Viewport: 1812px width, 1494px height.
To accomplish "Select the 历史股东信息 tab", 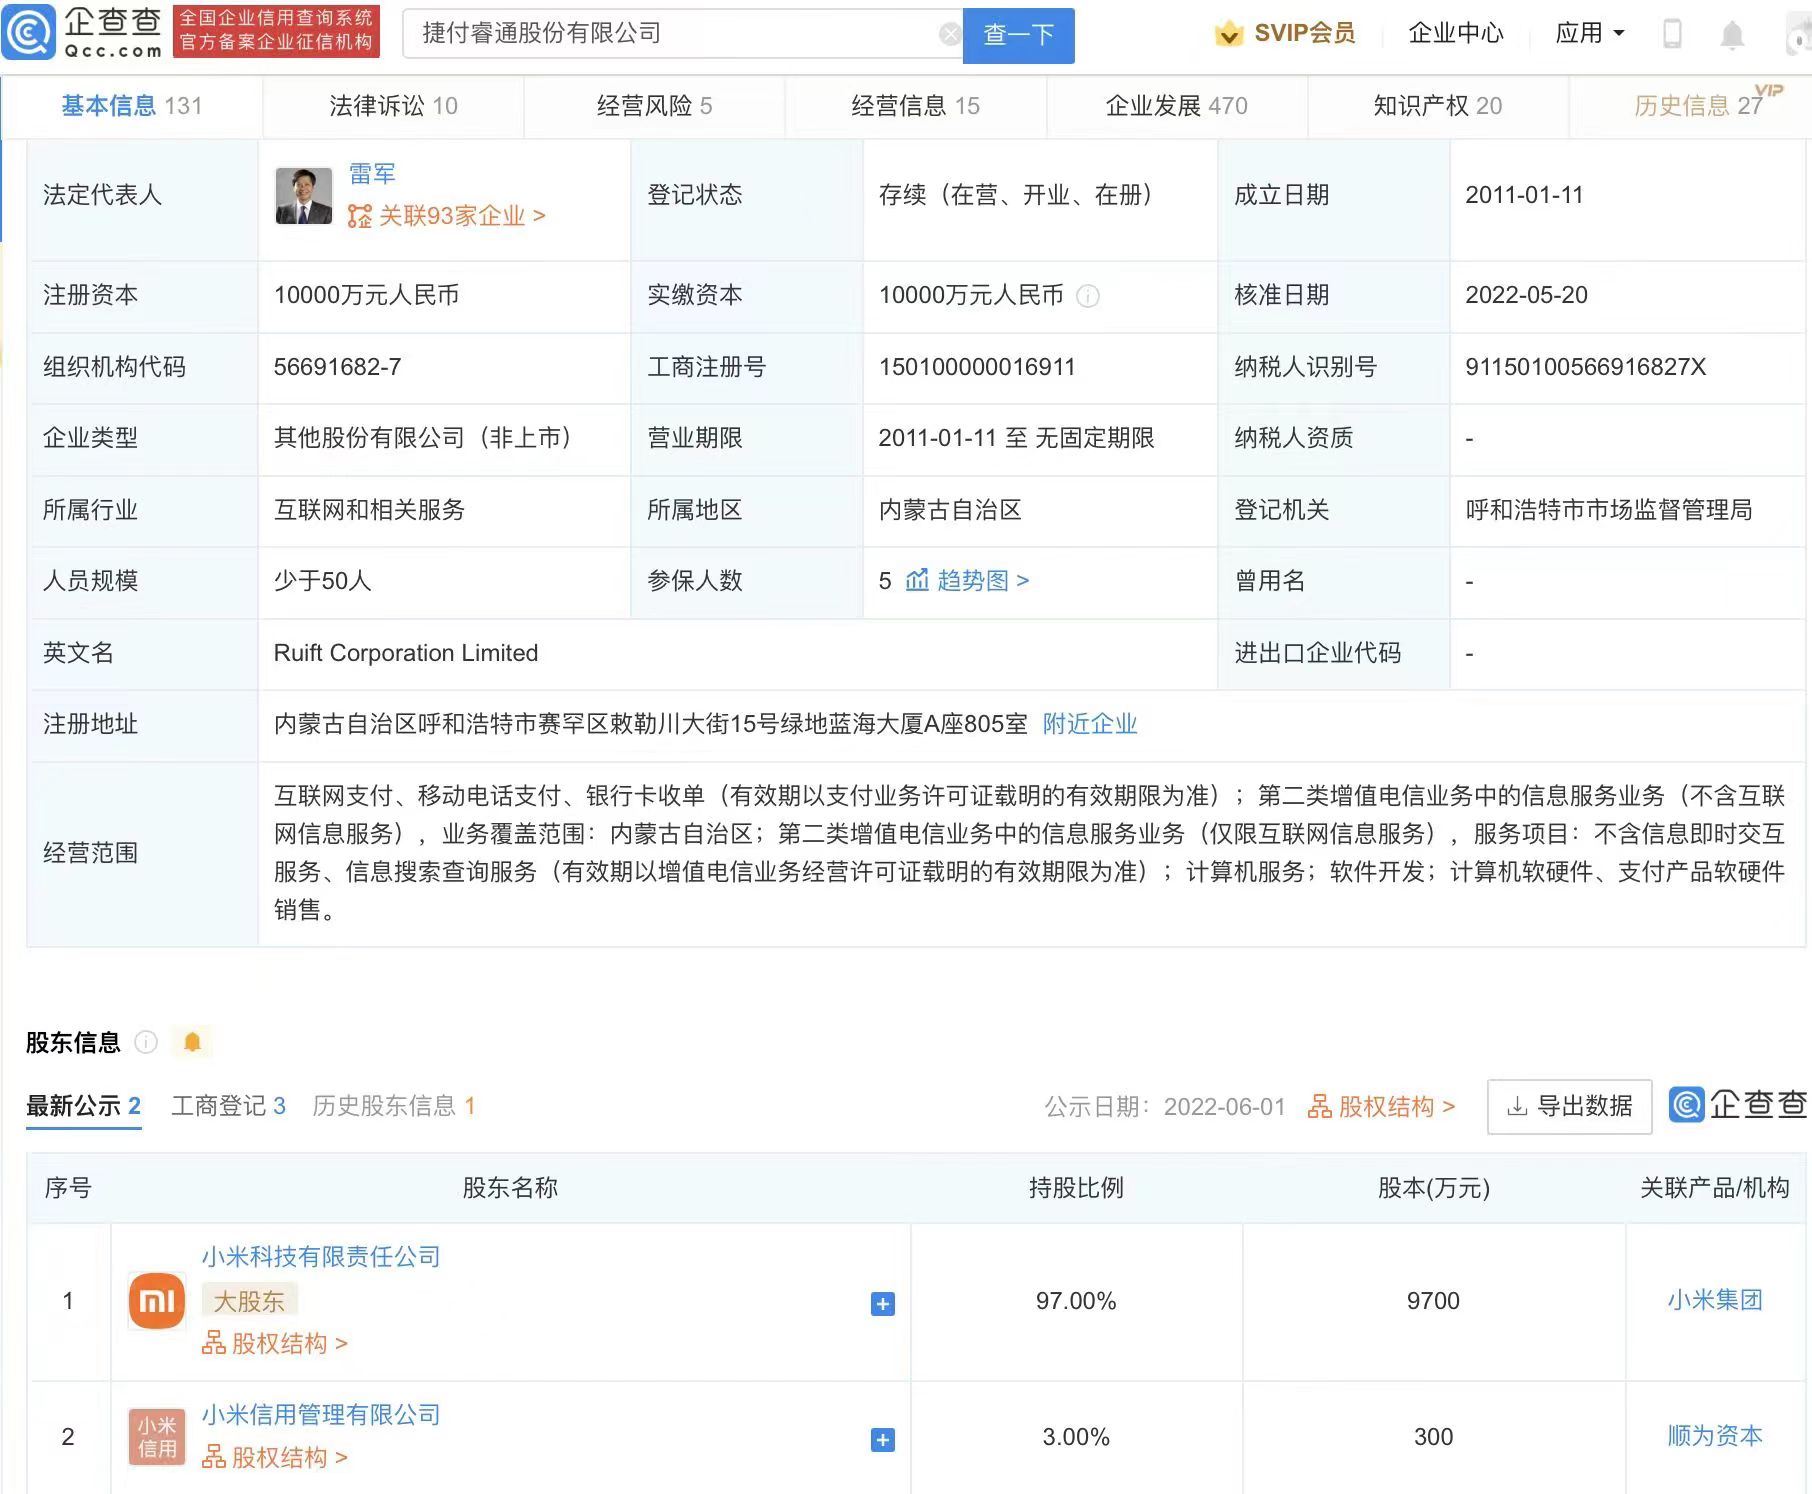I will [393, 1106].
